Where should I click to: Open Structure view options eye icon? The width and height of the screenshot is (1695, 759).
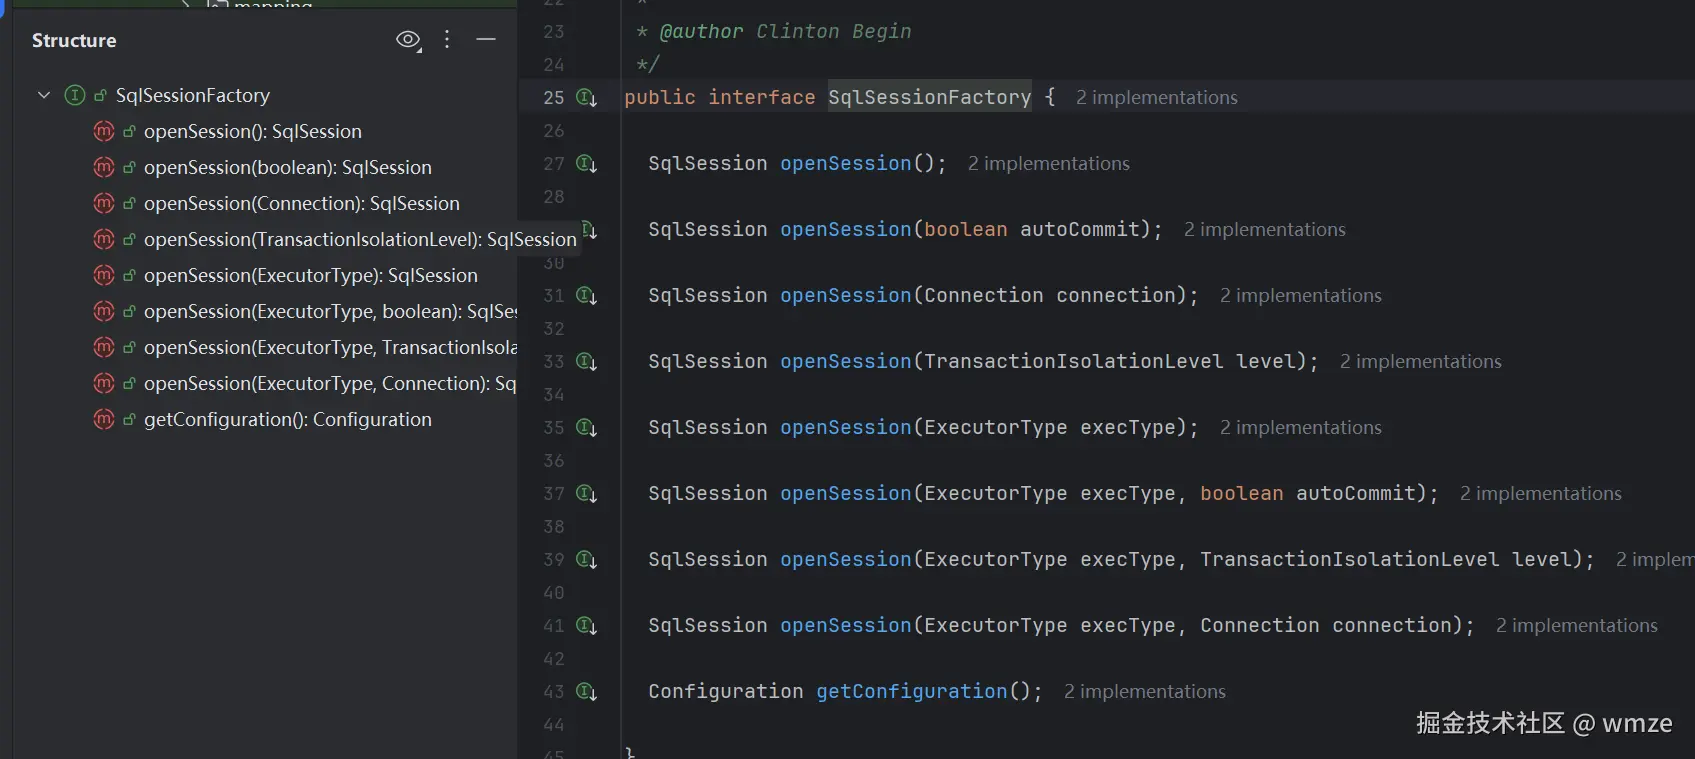click(x=408, y=40)
